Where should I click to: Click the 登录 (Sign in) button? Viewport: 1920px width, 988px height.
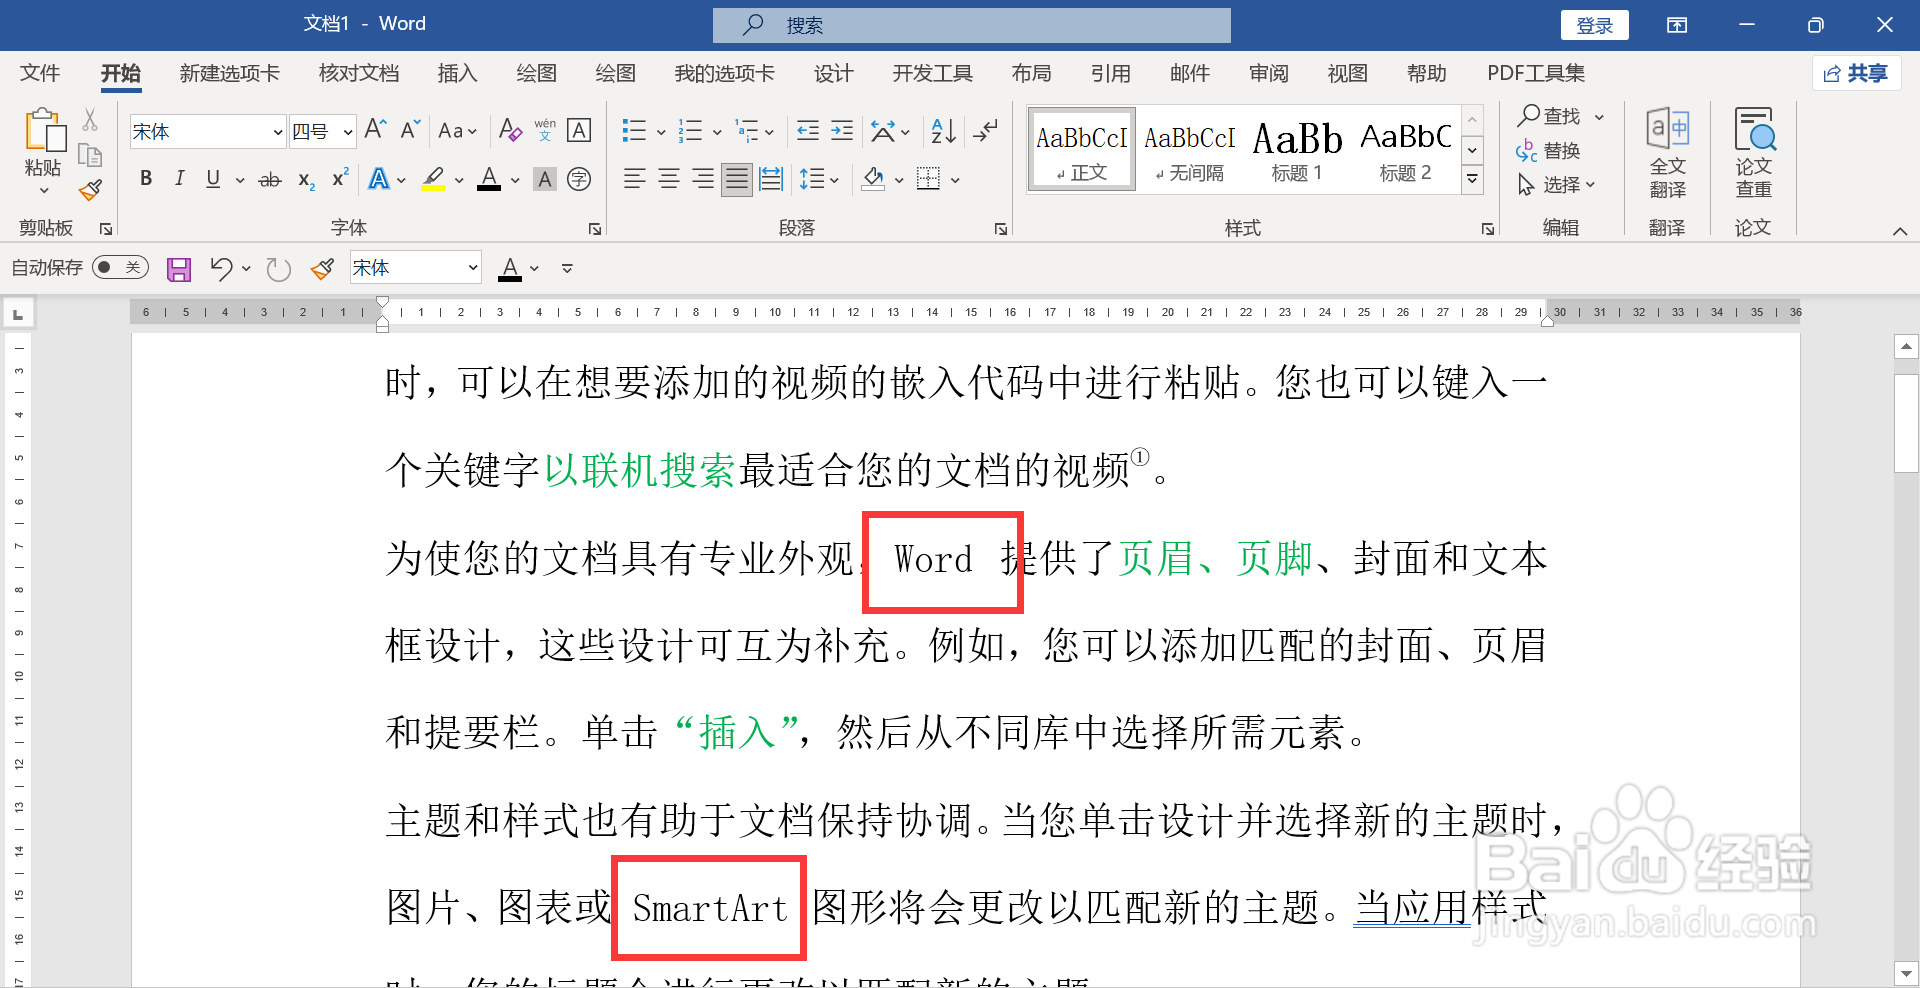(1595, 25)
